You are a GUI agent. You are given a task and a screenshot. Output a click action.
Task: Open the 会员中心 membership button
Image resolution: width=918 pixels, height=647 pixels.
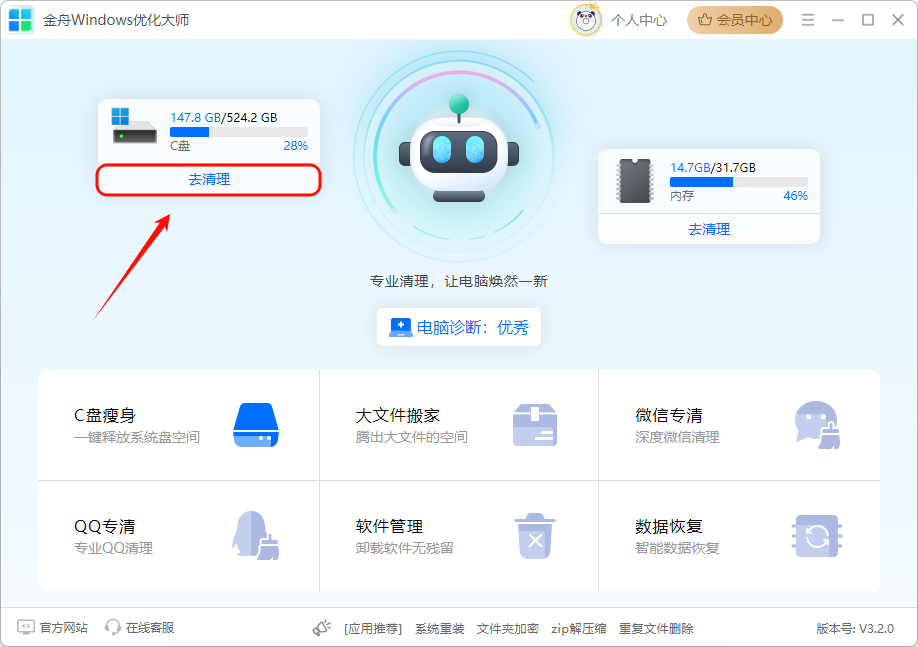(735, 20)
